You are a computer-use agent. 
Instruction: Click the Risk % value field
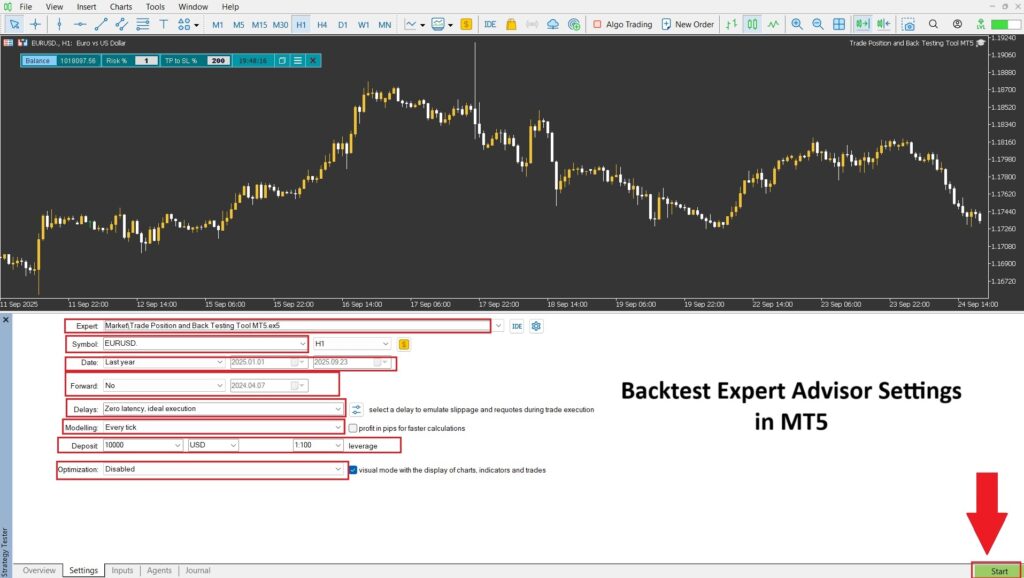[146, 61]
